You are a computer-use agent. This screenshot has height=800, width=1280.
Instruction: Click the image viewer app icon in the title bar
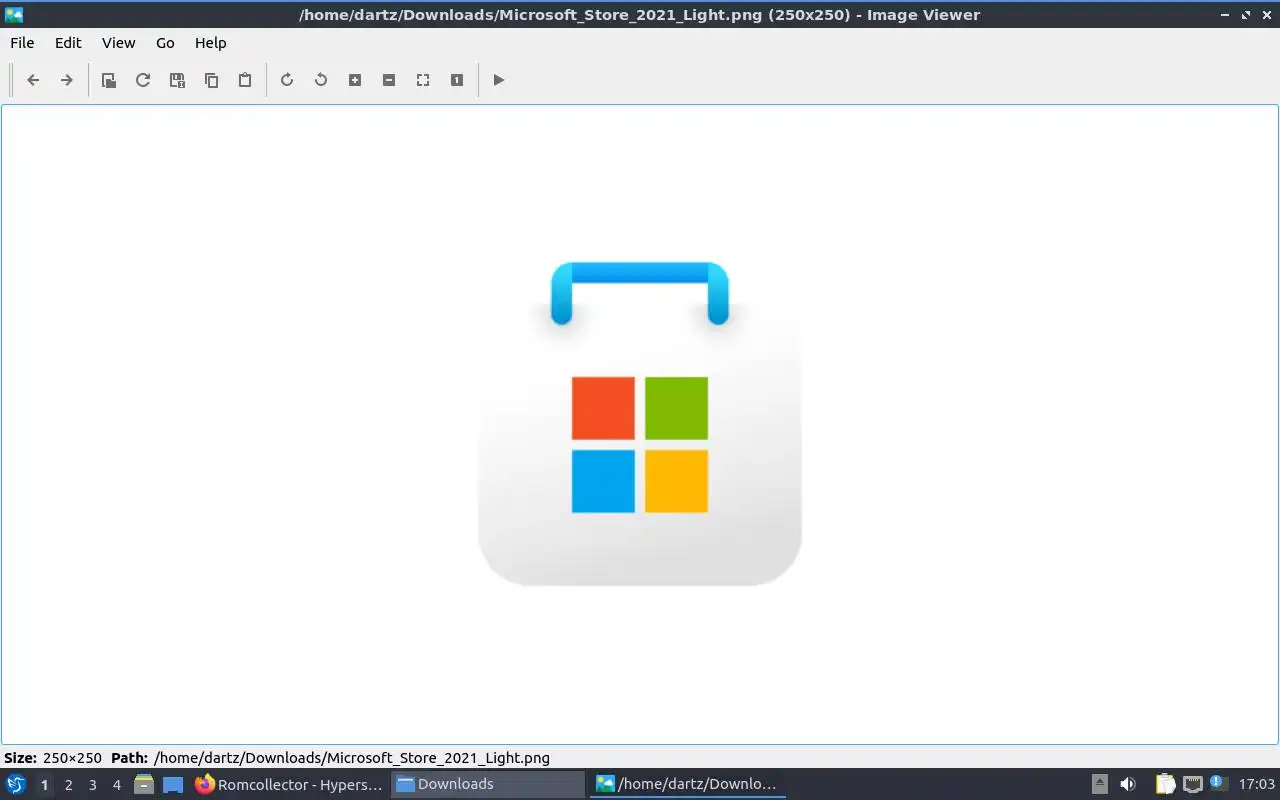14,14
